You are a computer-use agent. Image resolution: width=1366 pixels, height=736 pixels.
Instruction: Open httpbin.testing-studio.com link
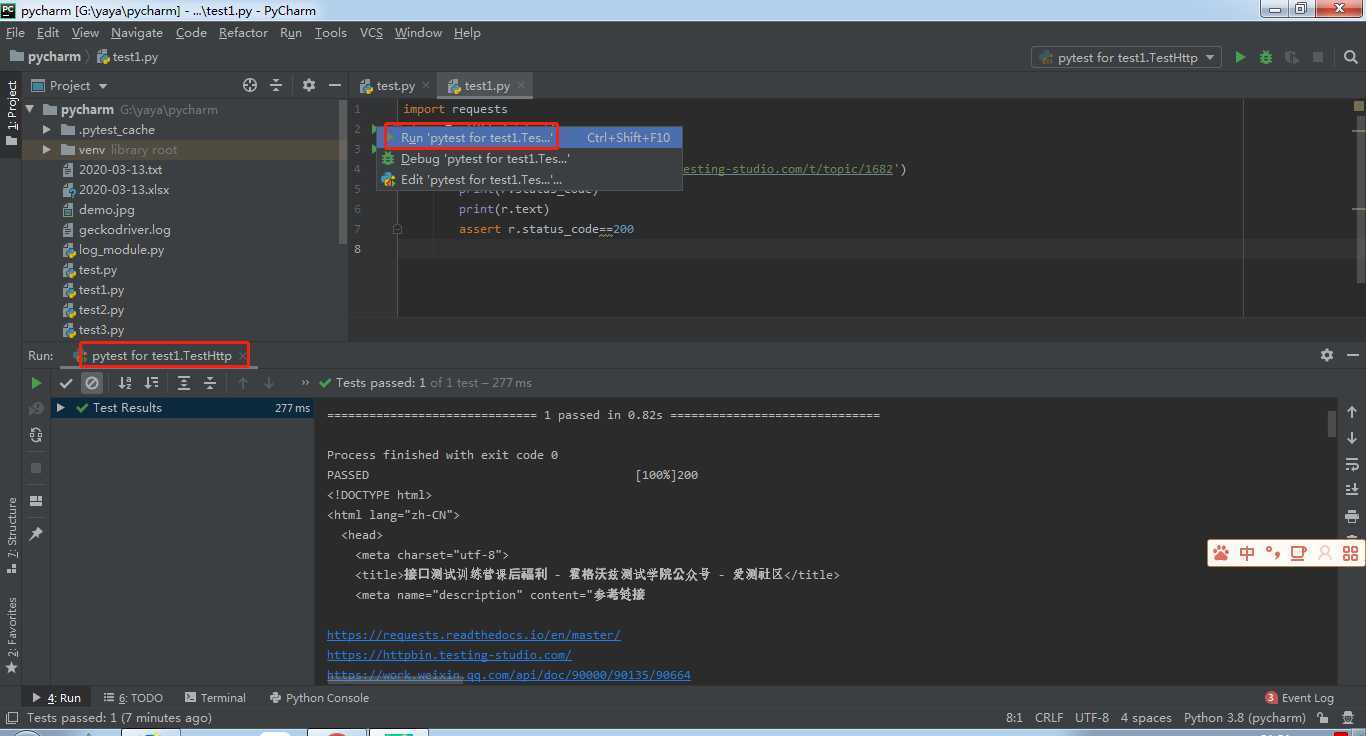(x=449, y=655)
